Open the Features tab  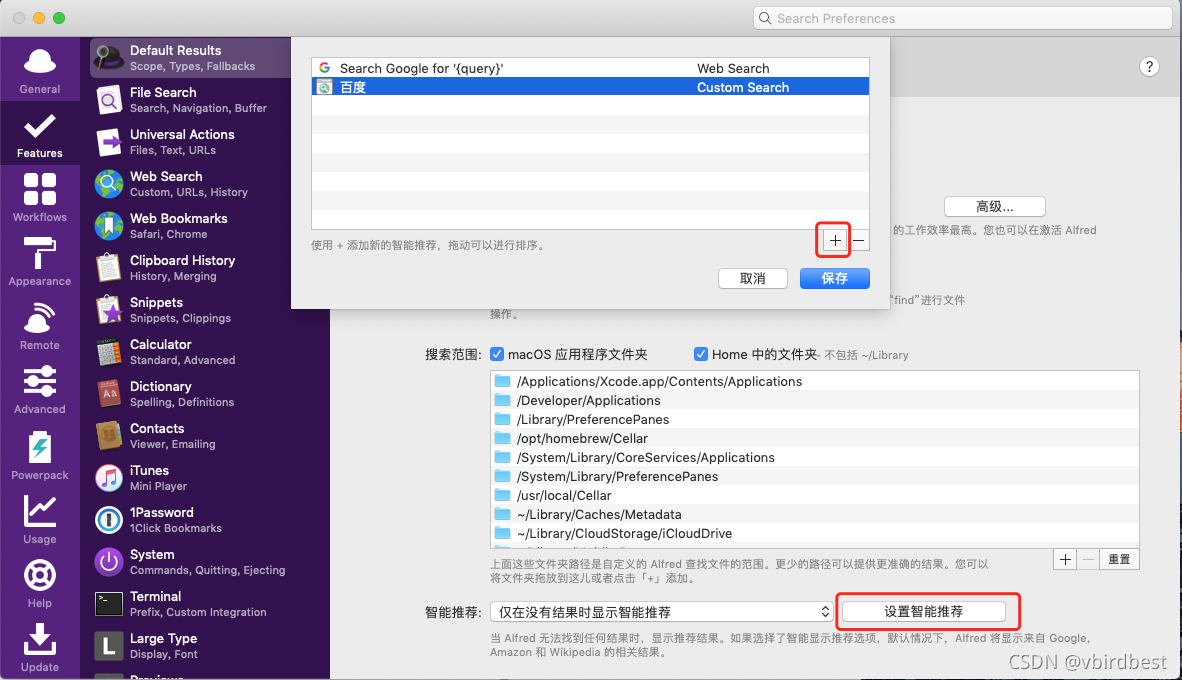(40, 135)
